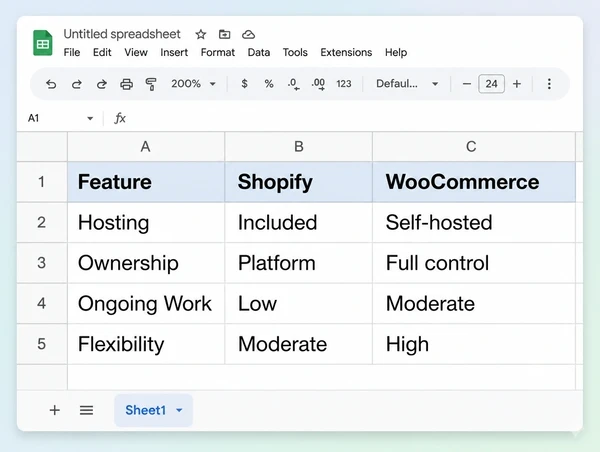This screenshot has width=600, height=452.
Task: Open the Edit menu
Action: 102,52
